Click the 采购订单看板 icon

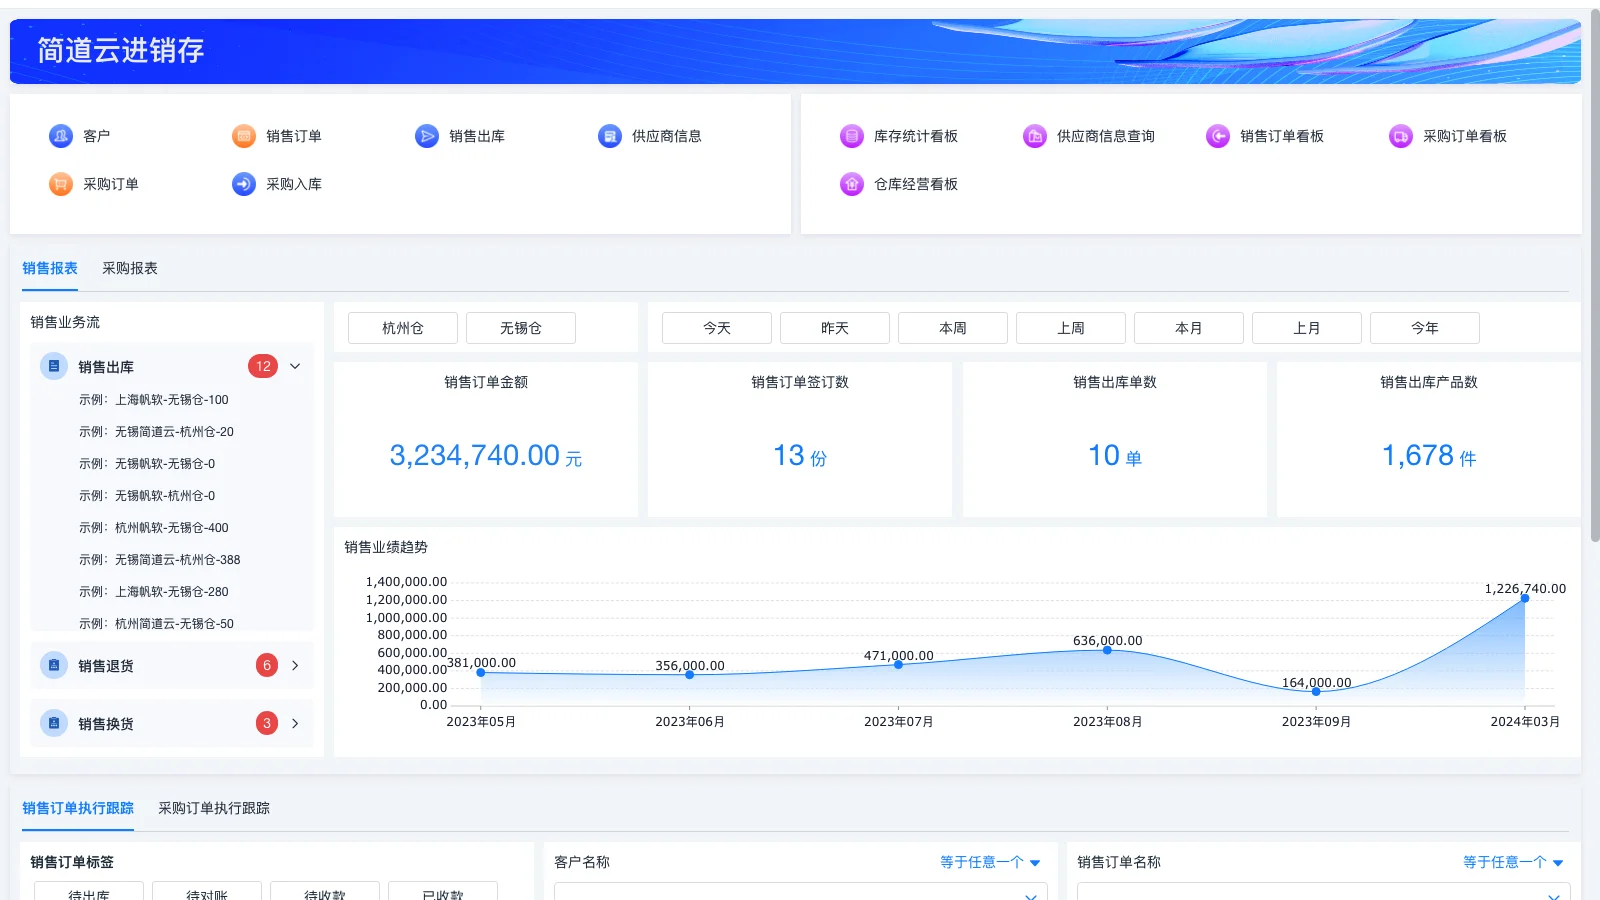coord(1401,136)
